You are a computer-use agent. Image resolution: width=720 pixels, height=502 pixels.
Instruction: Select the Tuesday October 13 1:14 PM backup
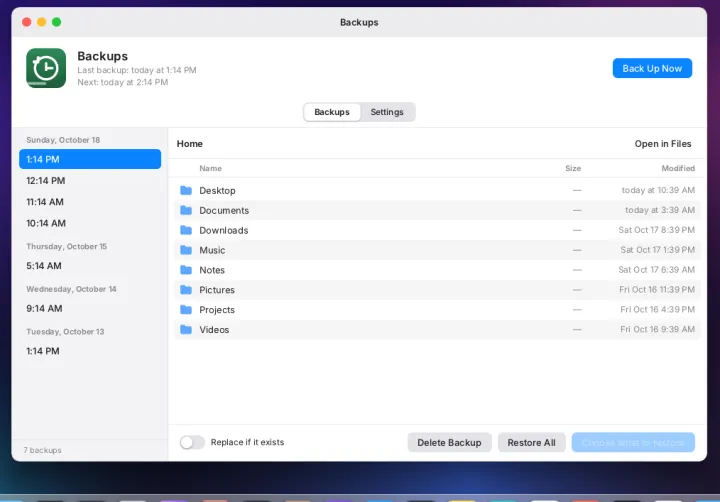[90, 351]
